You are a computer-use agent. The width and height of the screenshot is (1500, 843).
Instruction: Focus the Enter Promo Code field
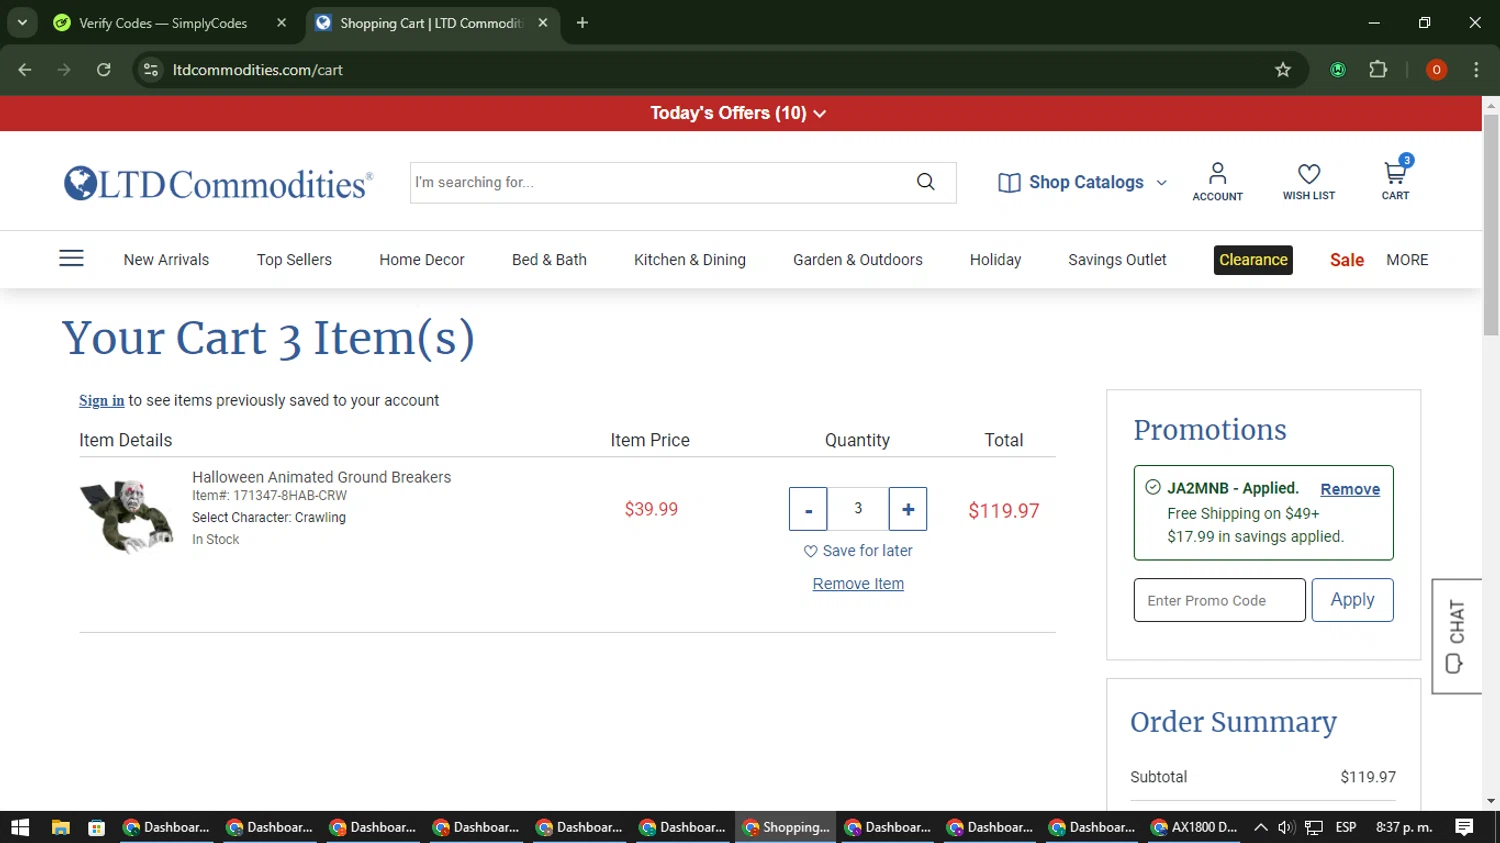pos(1219,600)
